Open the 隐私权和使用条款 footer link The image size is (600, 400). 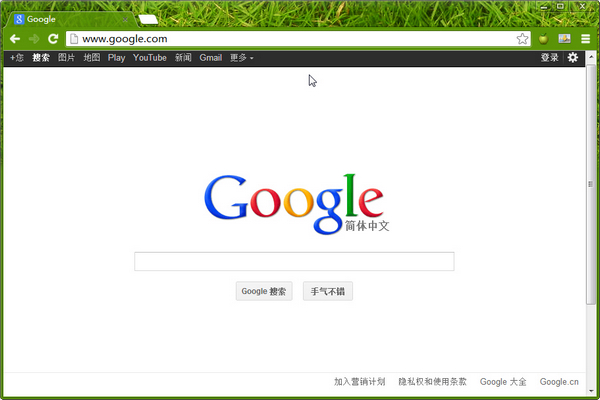(x=432, y=382)
